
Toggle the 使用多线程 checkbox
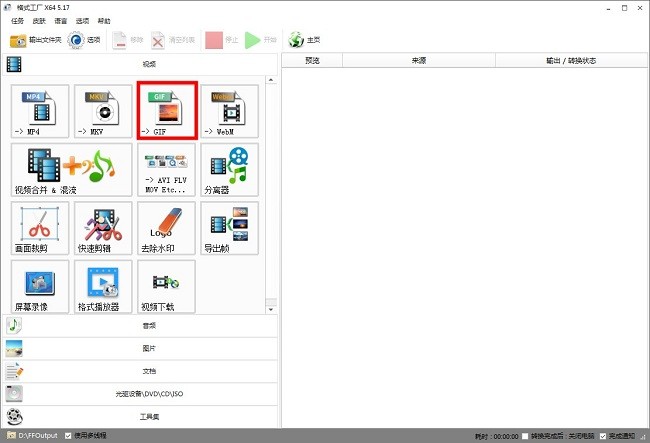[68, 436]
